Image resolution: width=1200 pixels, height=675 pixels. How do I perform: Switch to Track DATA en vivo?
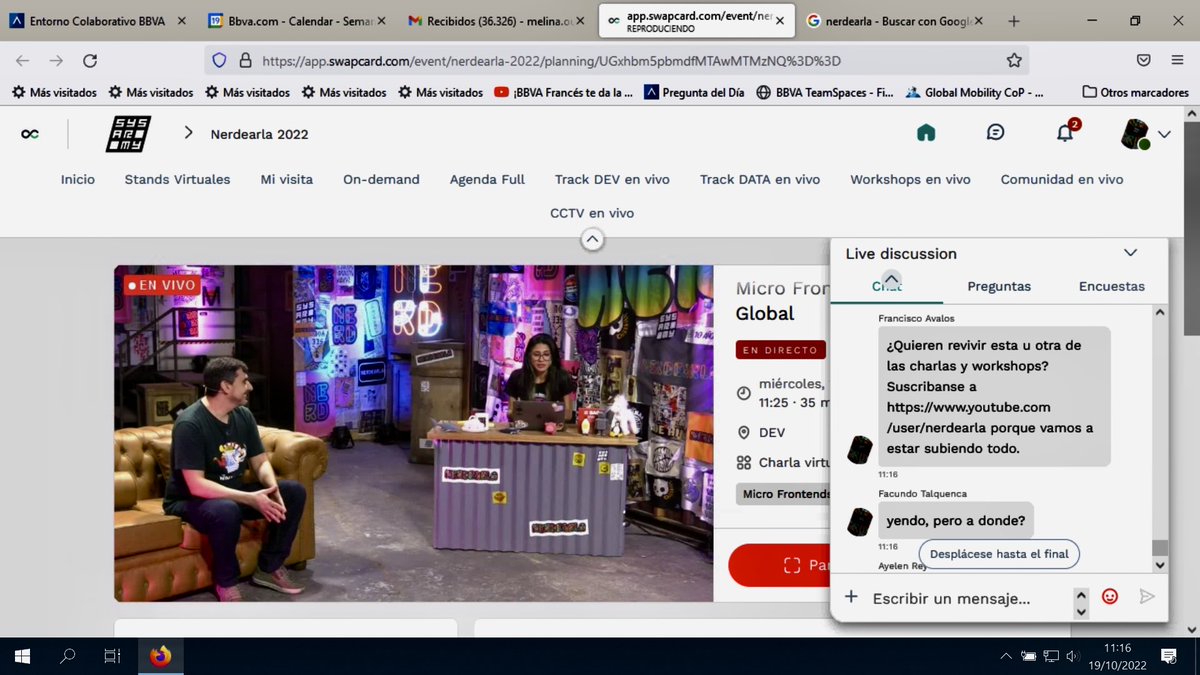point(760,179)
